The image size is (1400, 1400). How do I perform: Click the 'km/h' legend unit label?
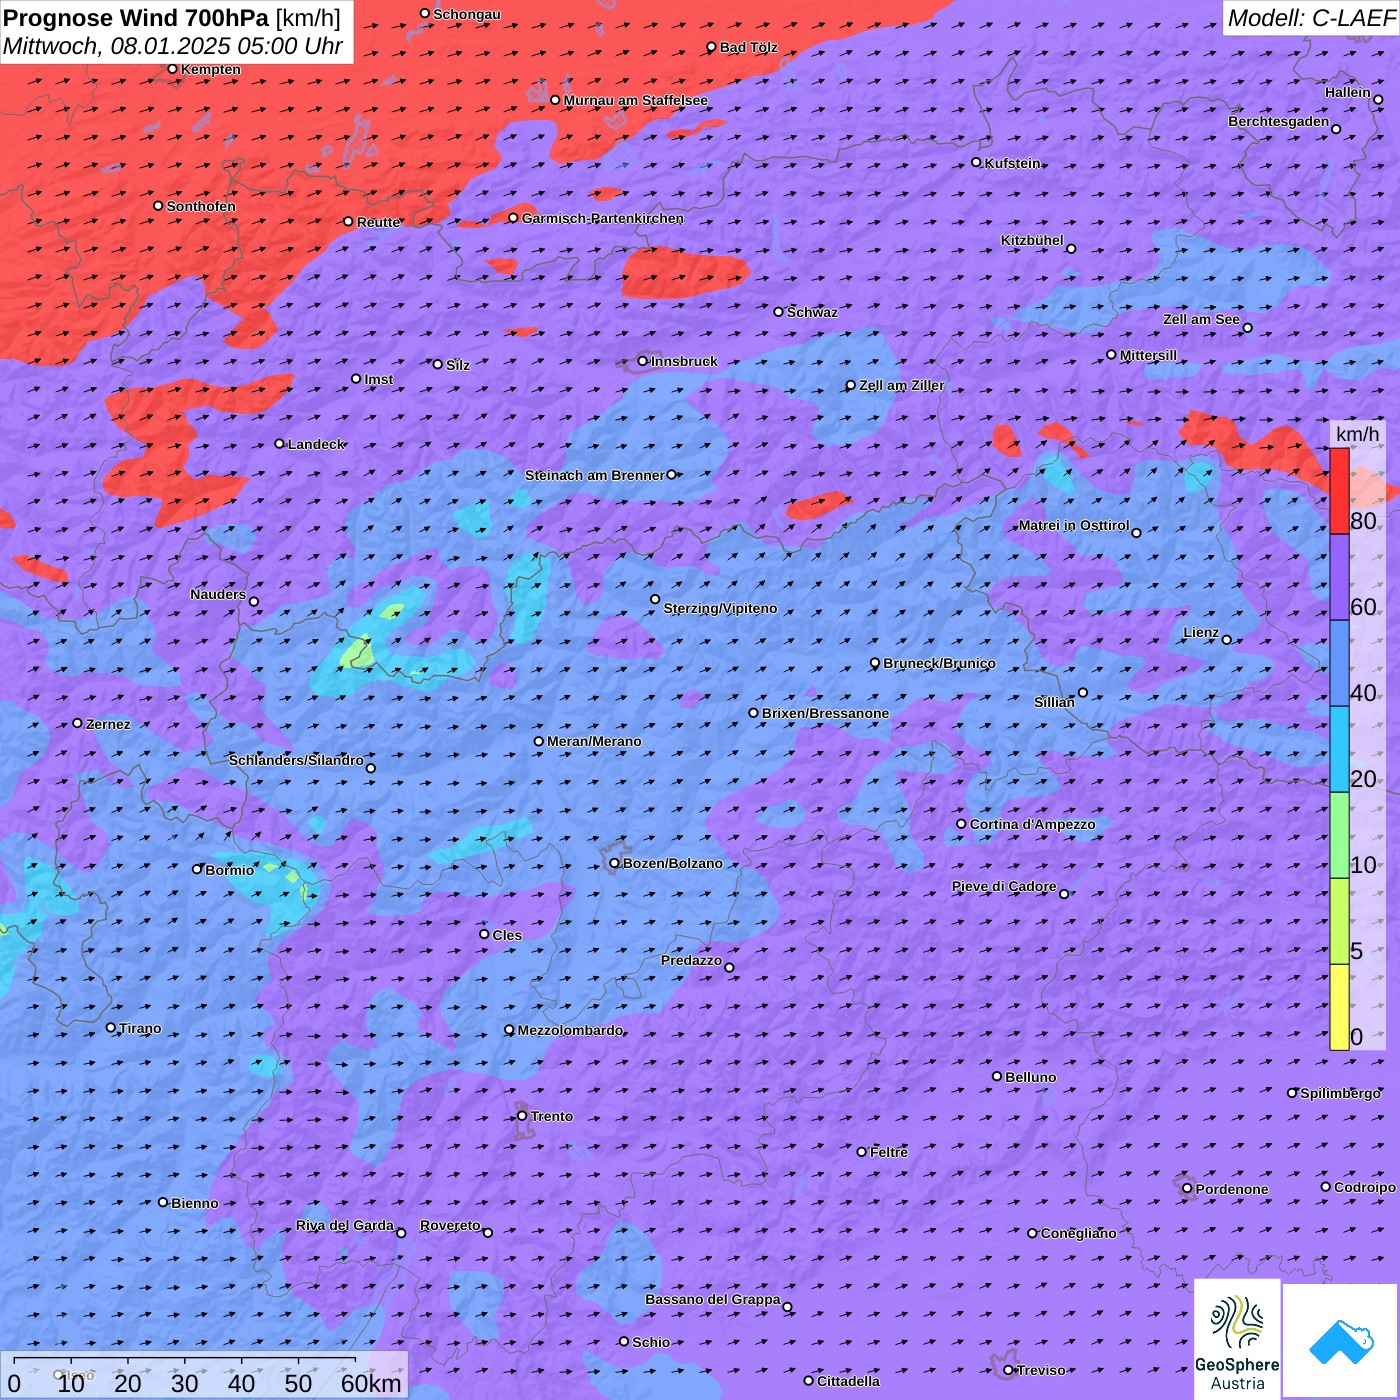tap(1357, 434)
